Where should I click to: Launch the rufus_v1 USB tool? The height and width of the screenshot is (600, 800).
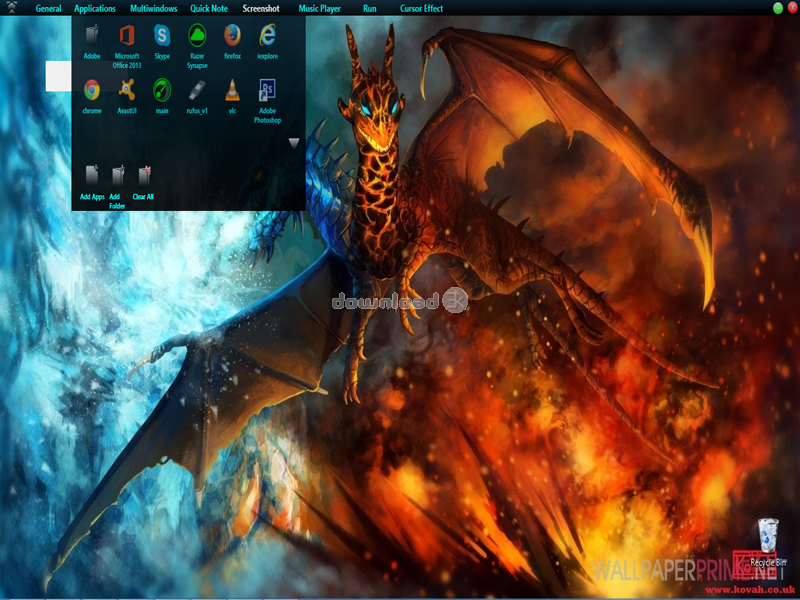click(x=197, y=90)
